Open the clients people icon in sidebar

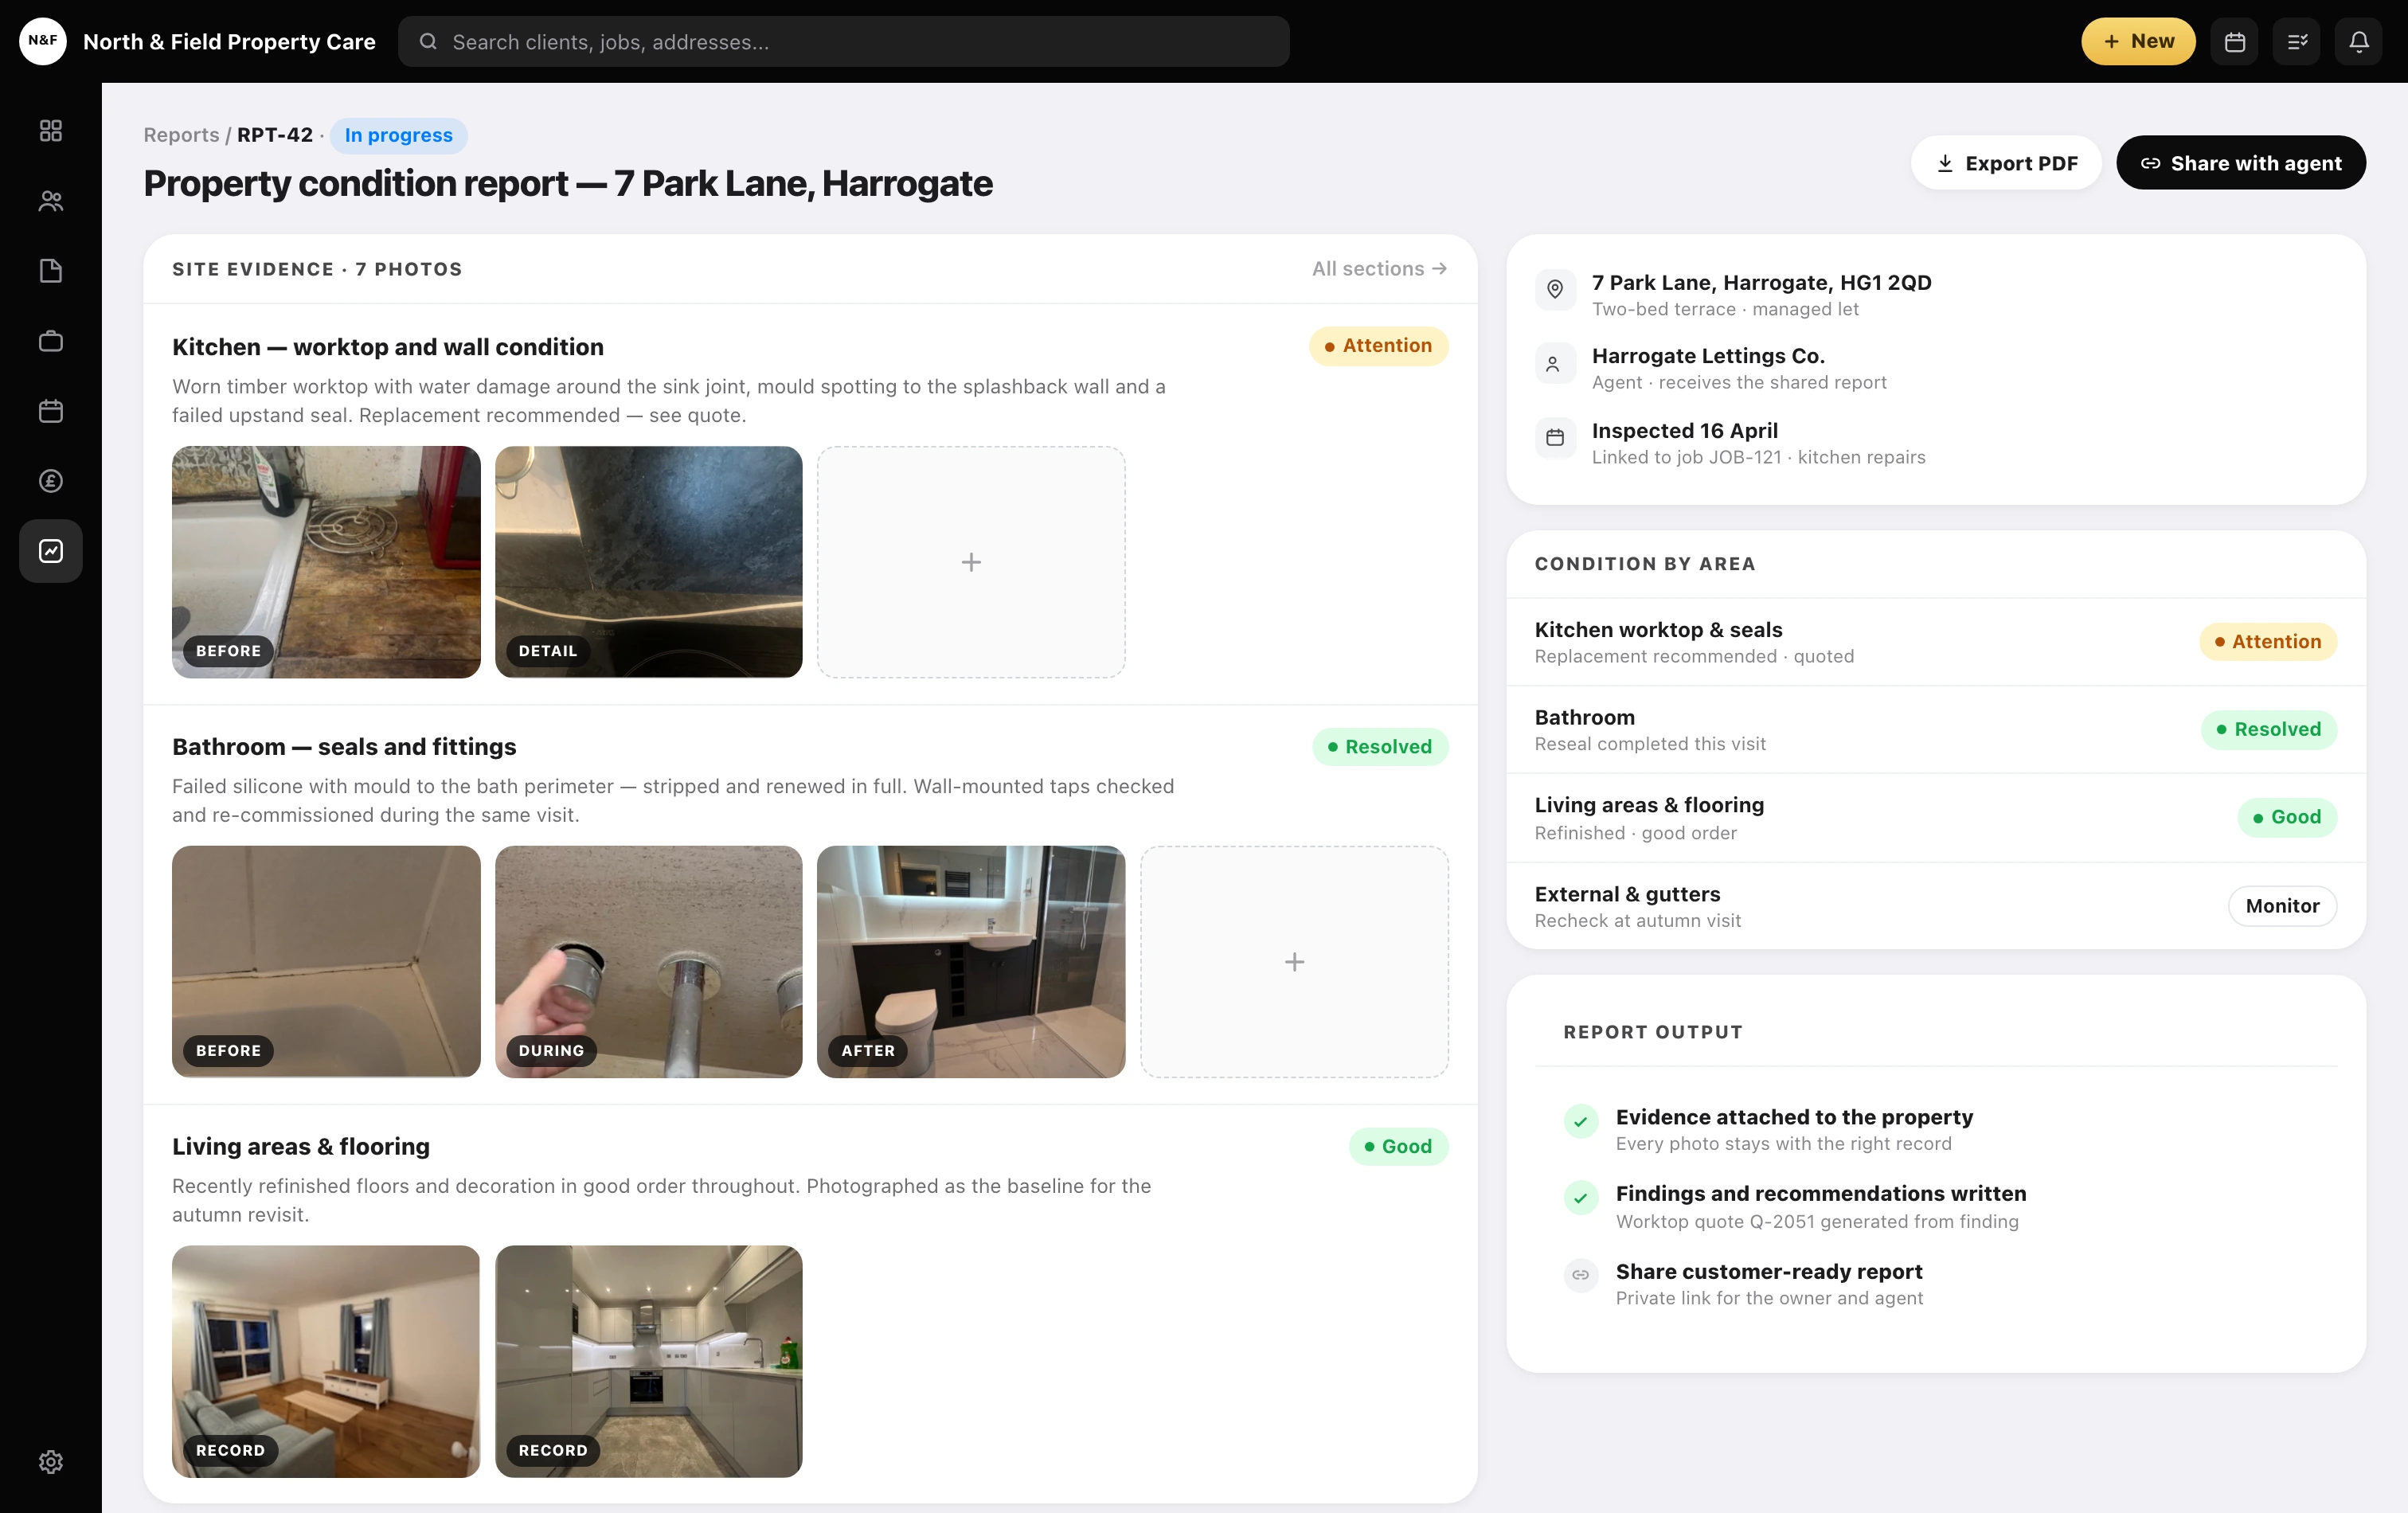point(51,201)
